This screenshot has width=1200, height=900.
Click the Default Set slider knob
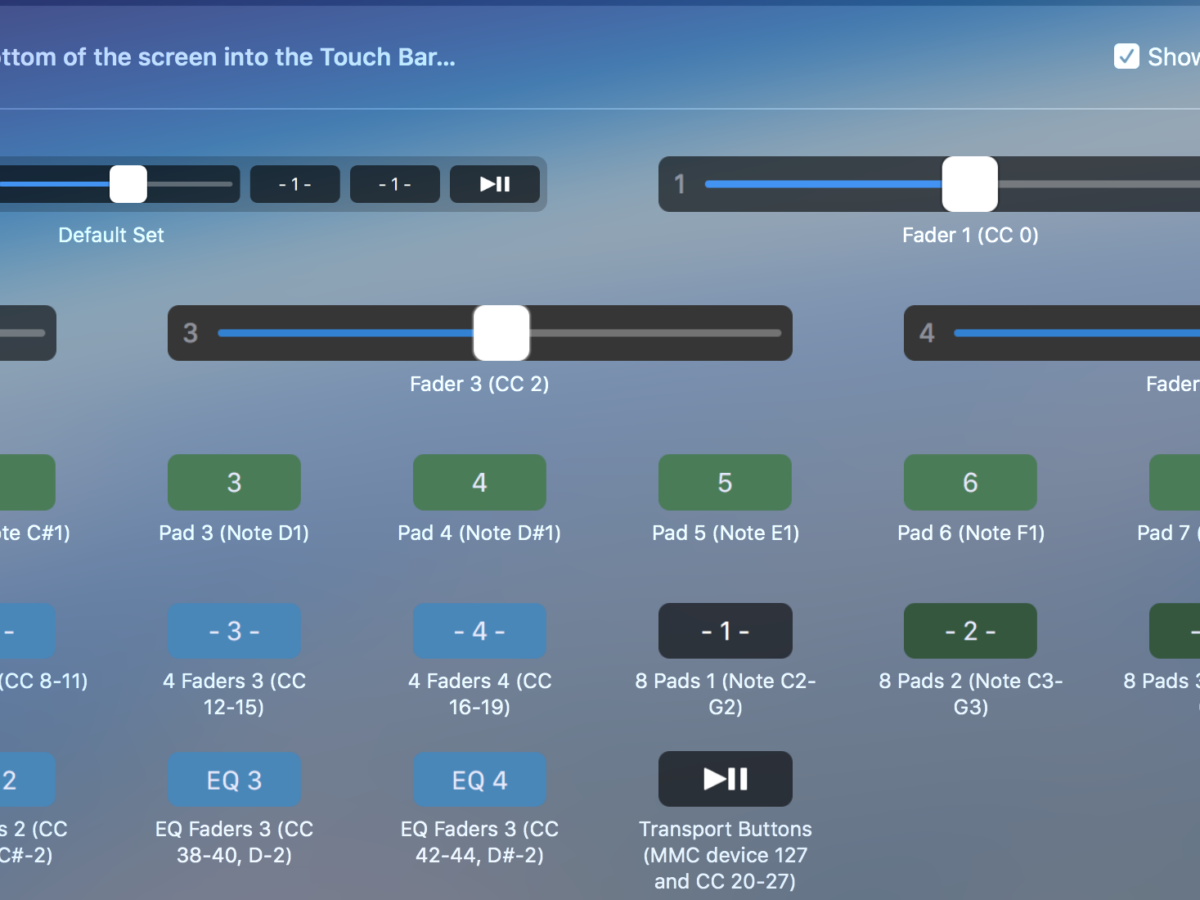(128, 184)
